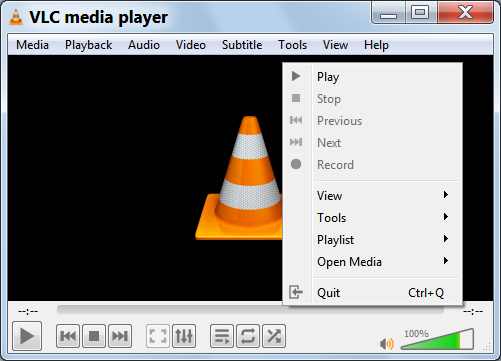The height and width of the screenshot is (361, 501).
Task: Minimize the VLC window
Action: [x=388, y=13]
